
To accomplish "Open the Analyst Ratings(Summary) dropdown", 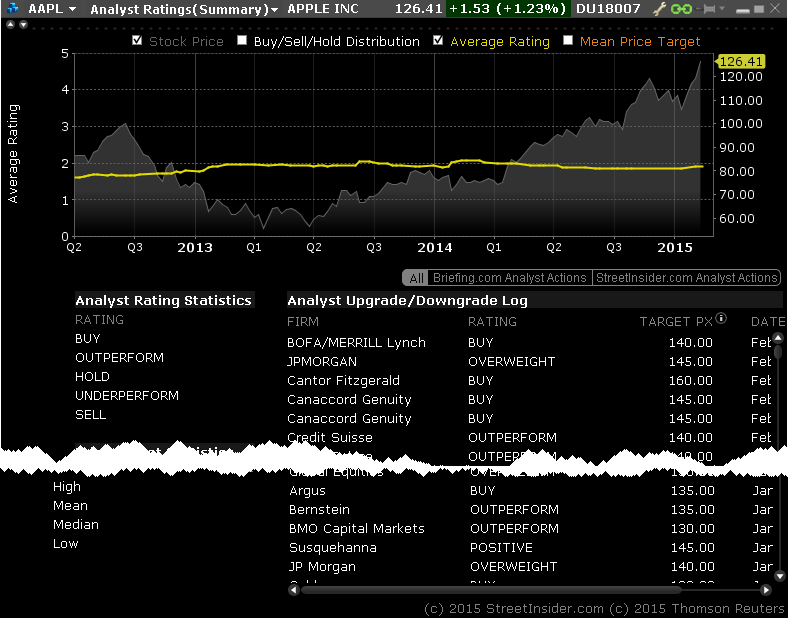I will point(274,10).
